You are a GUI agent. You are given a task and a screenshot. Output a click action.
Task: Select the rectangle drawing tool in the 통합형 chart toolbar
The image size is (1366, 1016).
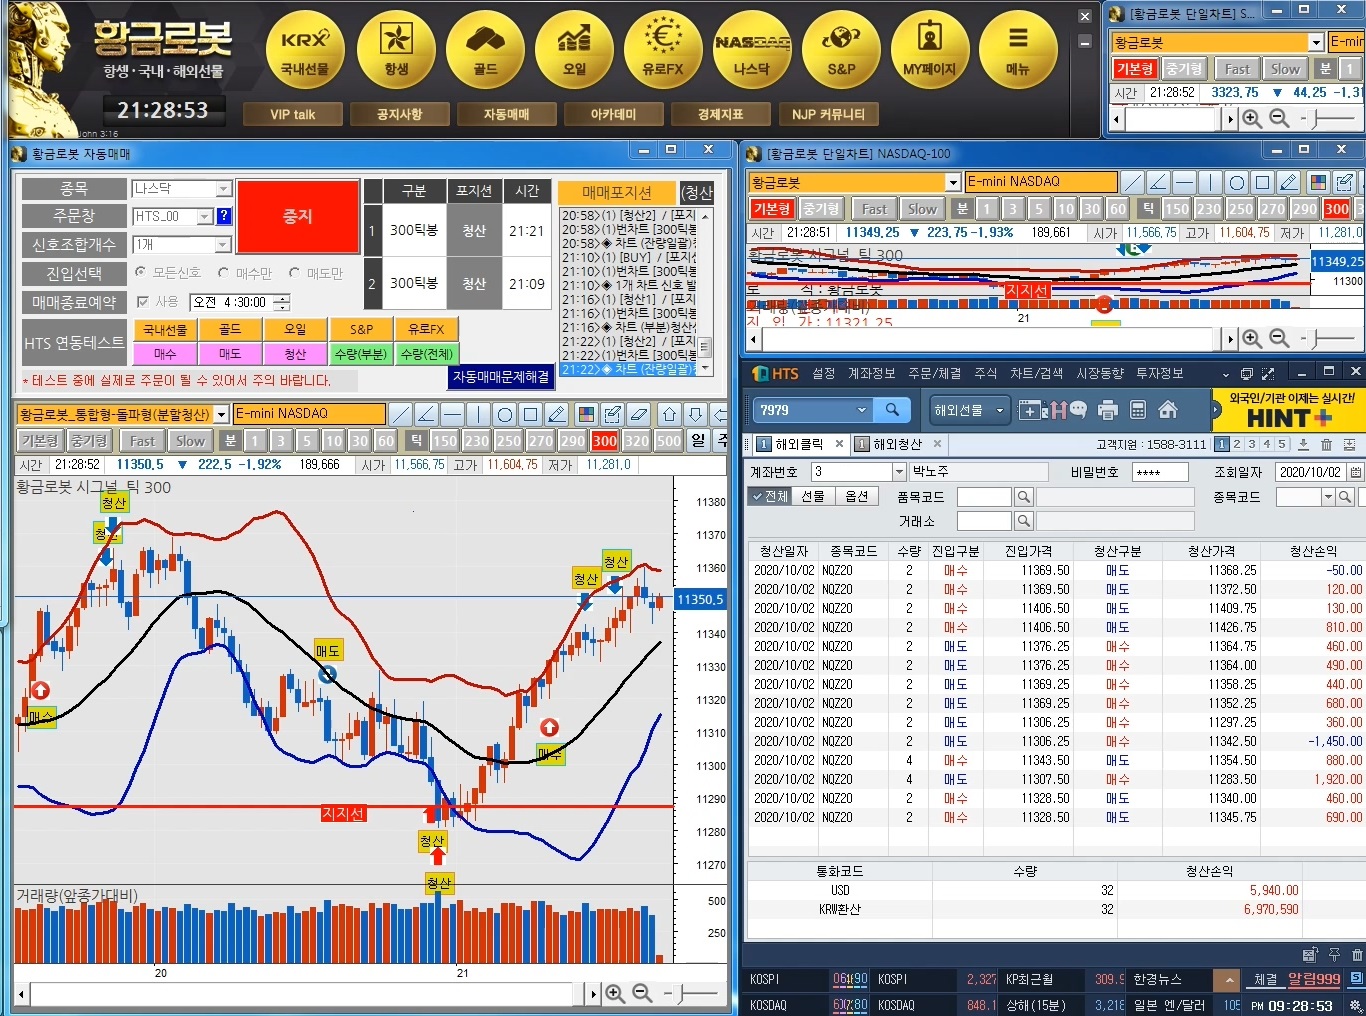[x=531, y=414]
